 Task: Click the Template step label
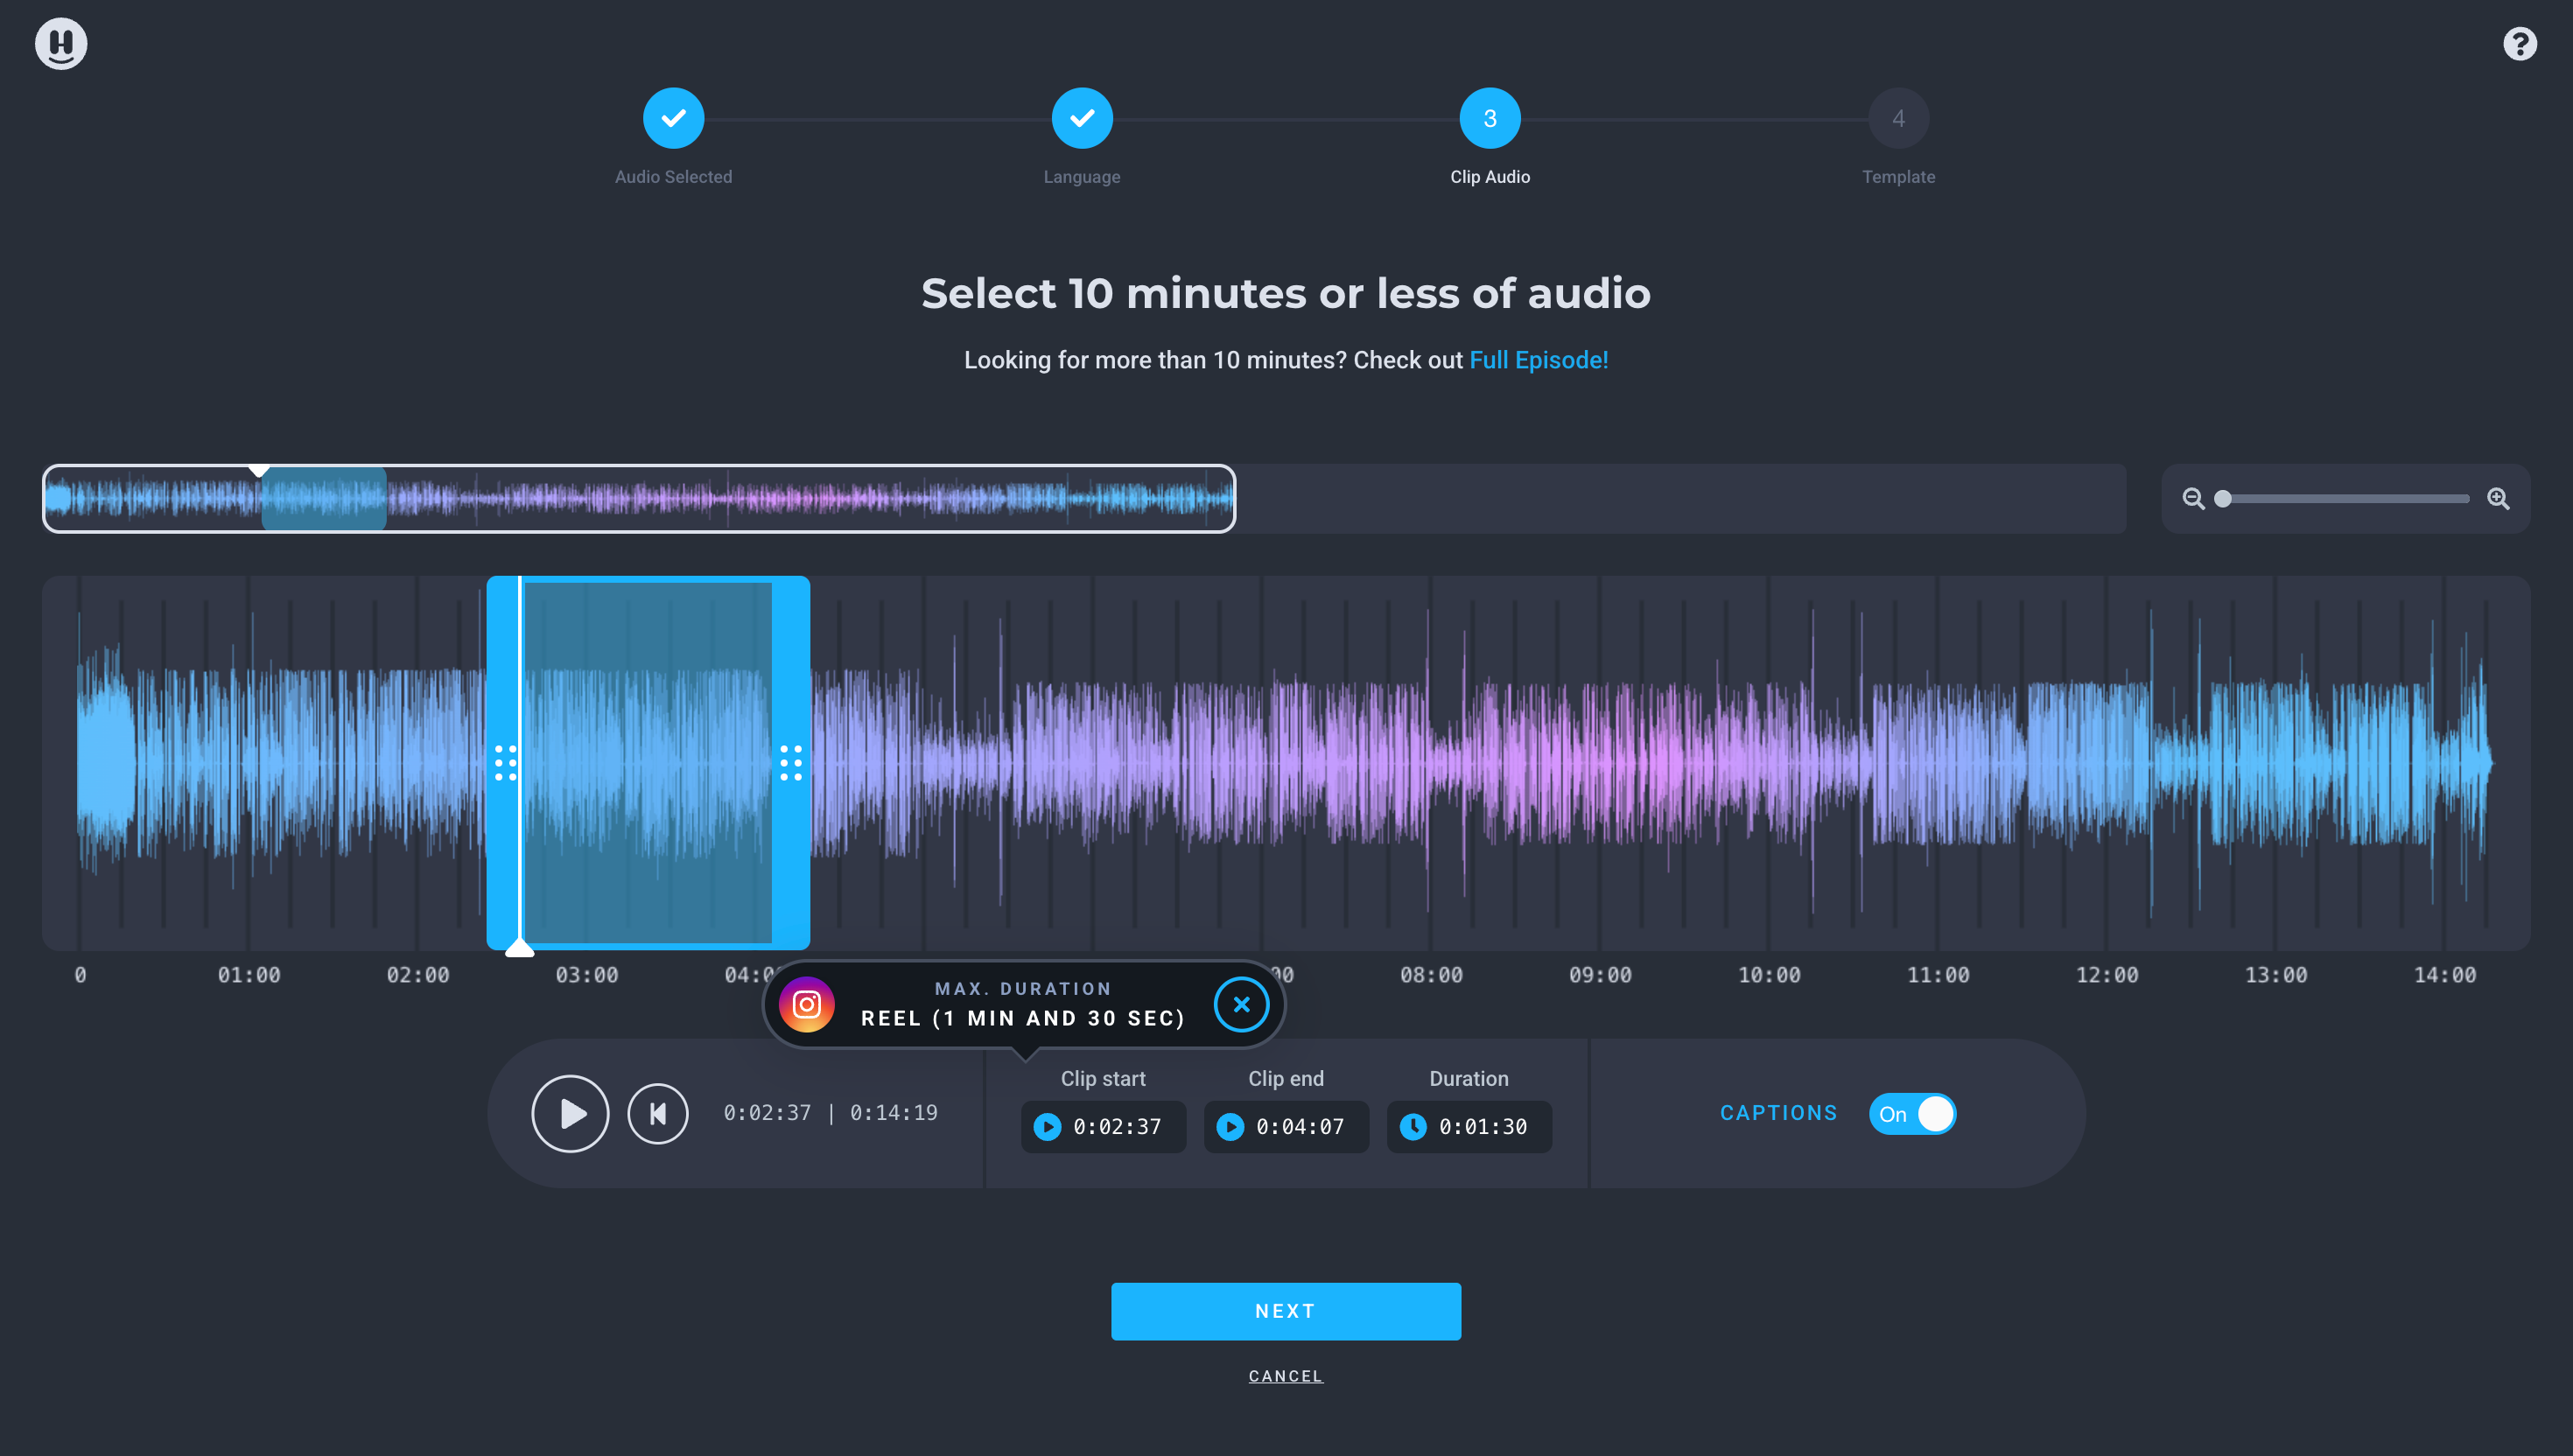click(x=1898, y=177)
